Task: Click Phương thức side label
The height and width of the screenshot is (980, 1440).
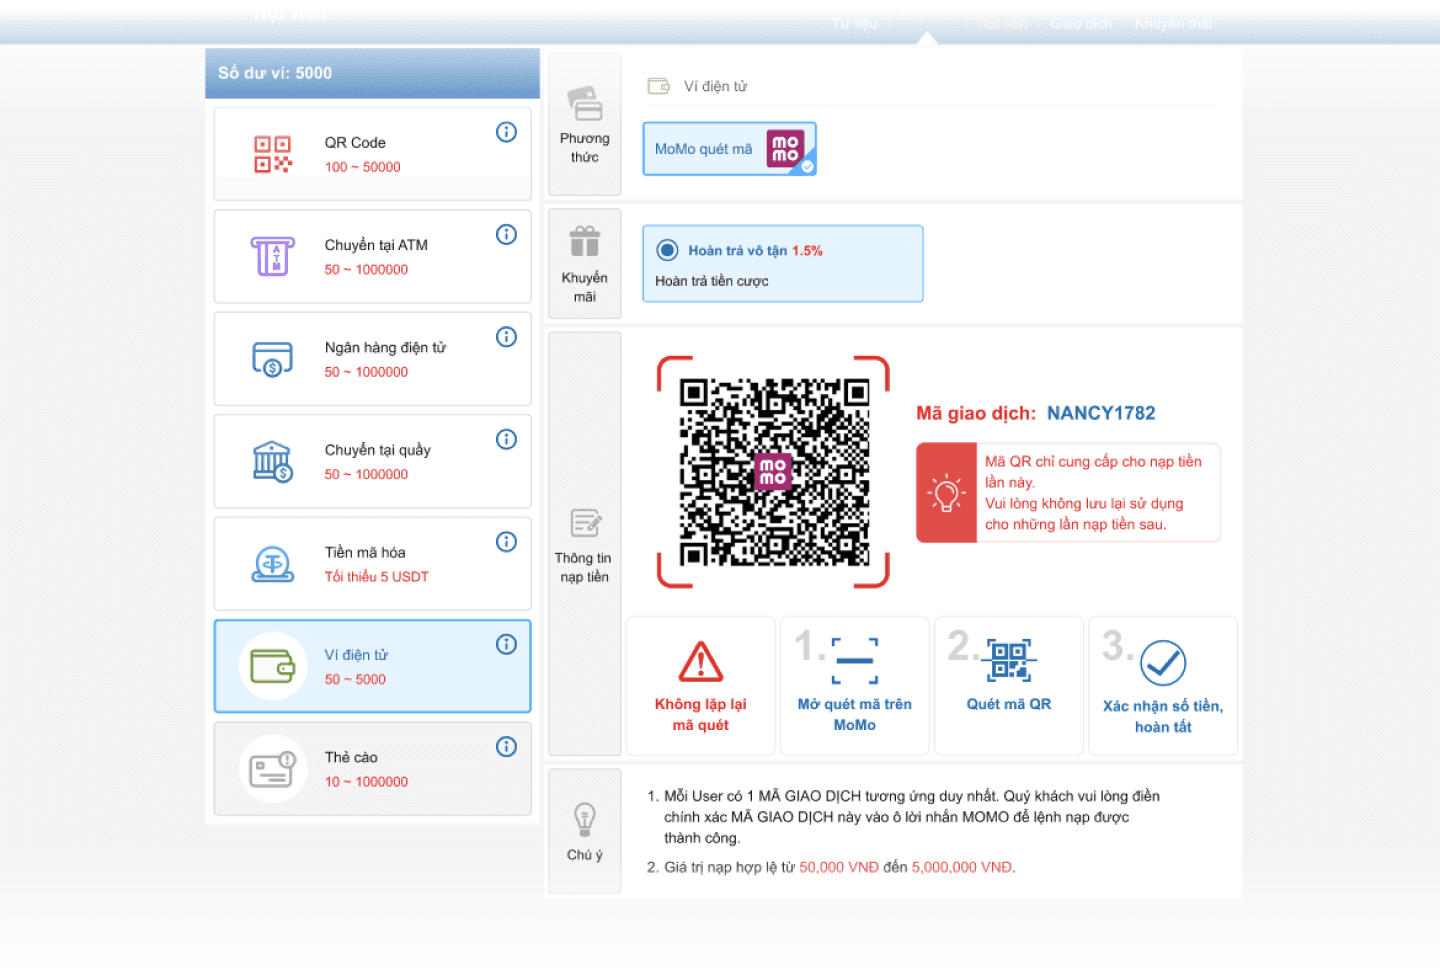Action: pos(585,148)
